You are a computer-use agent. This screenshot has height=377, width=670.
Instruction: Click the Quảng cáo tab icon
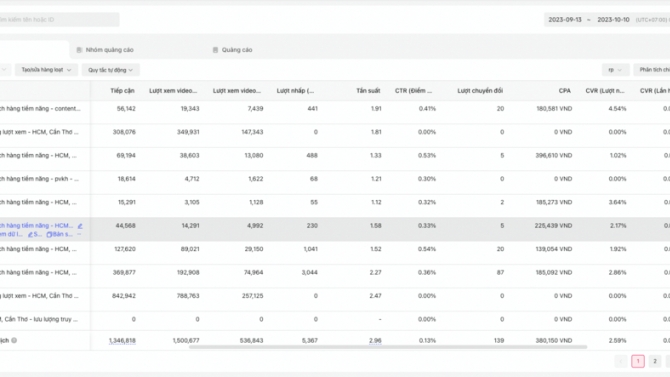pos(215,50)
